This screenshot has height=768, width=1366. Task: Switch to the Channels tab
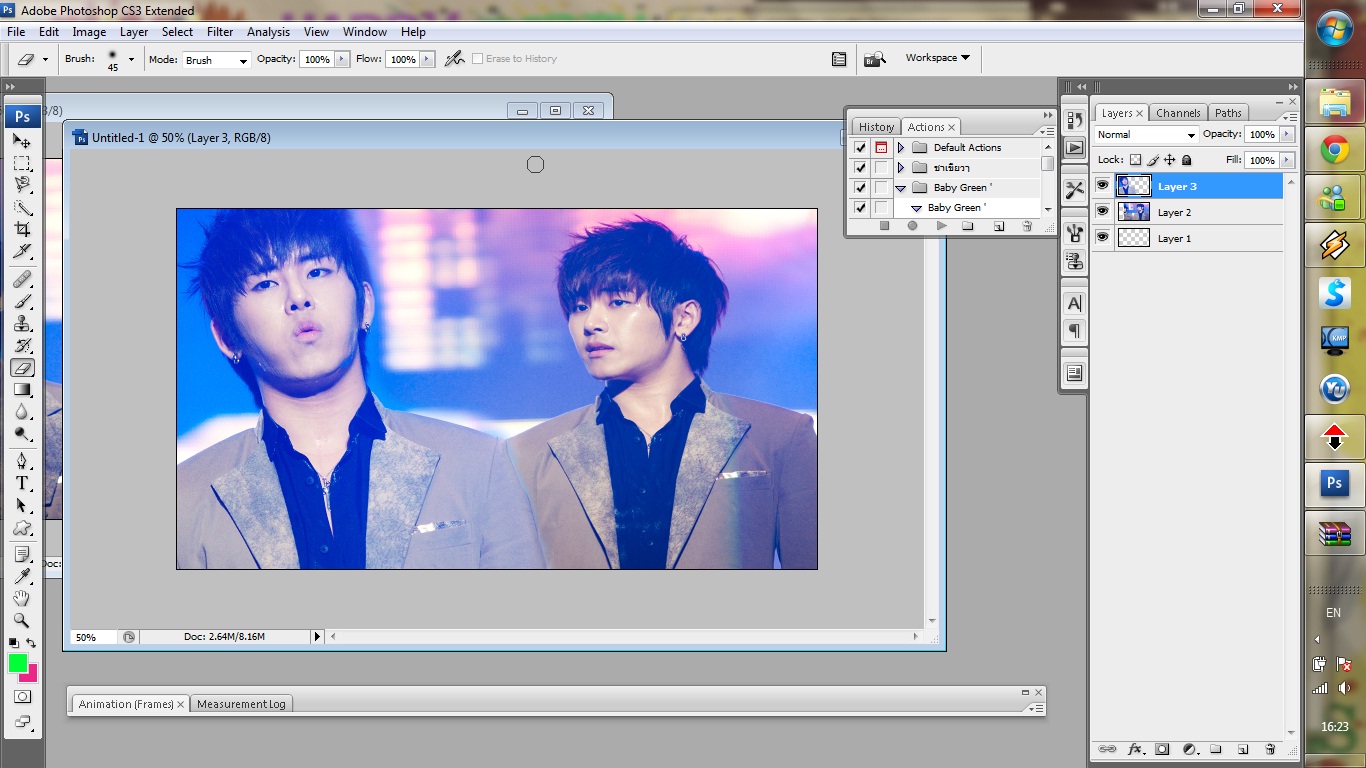click(1178, 113)
